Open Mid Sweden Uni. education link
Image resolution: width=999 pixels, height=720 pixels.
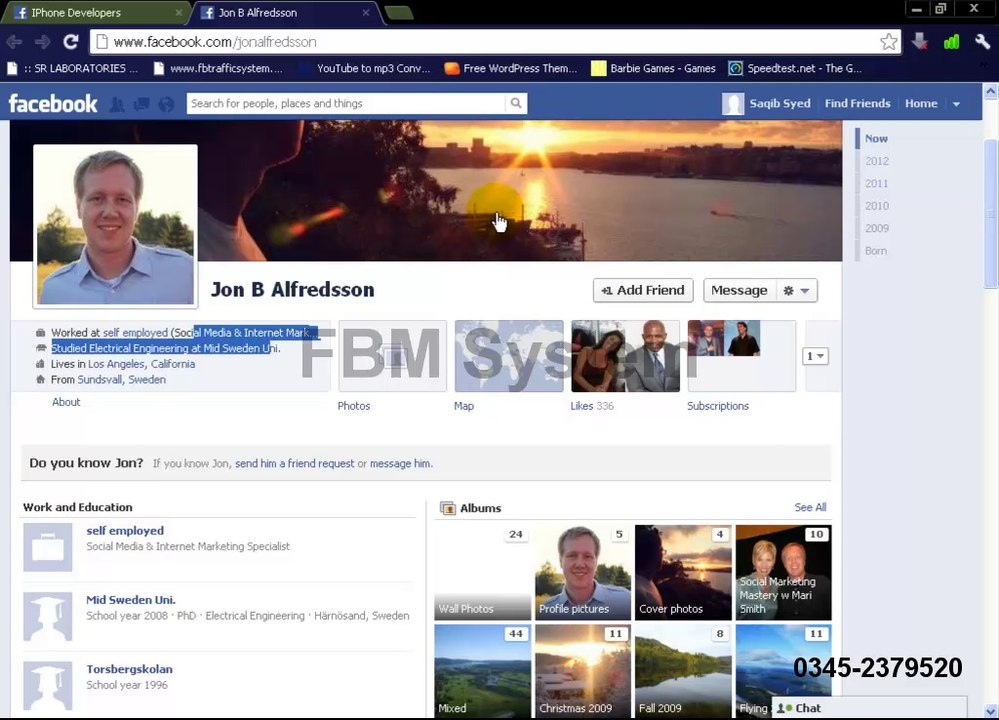click(131, 600)
